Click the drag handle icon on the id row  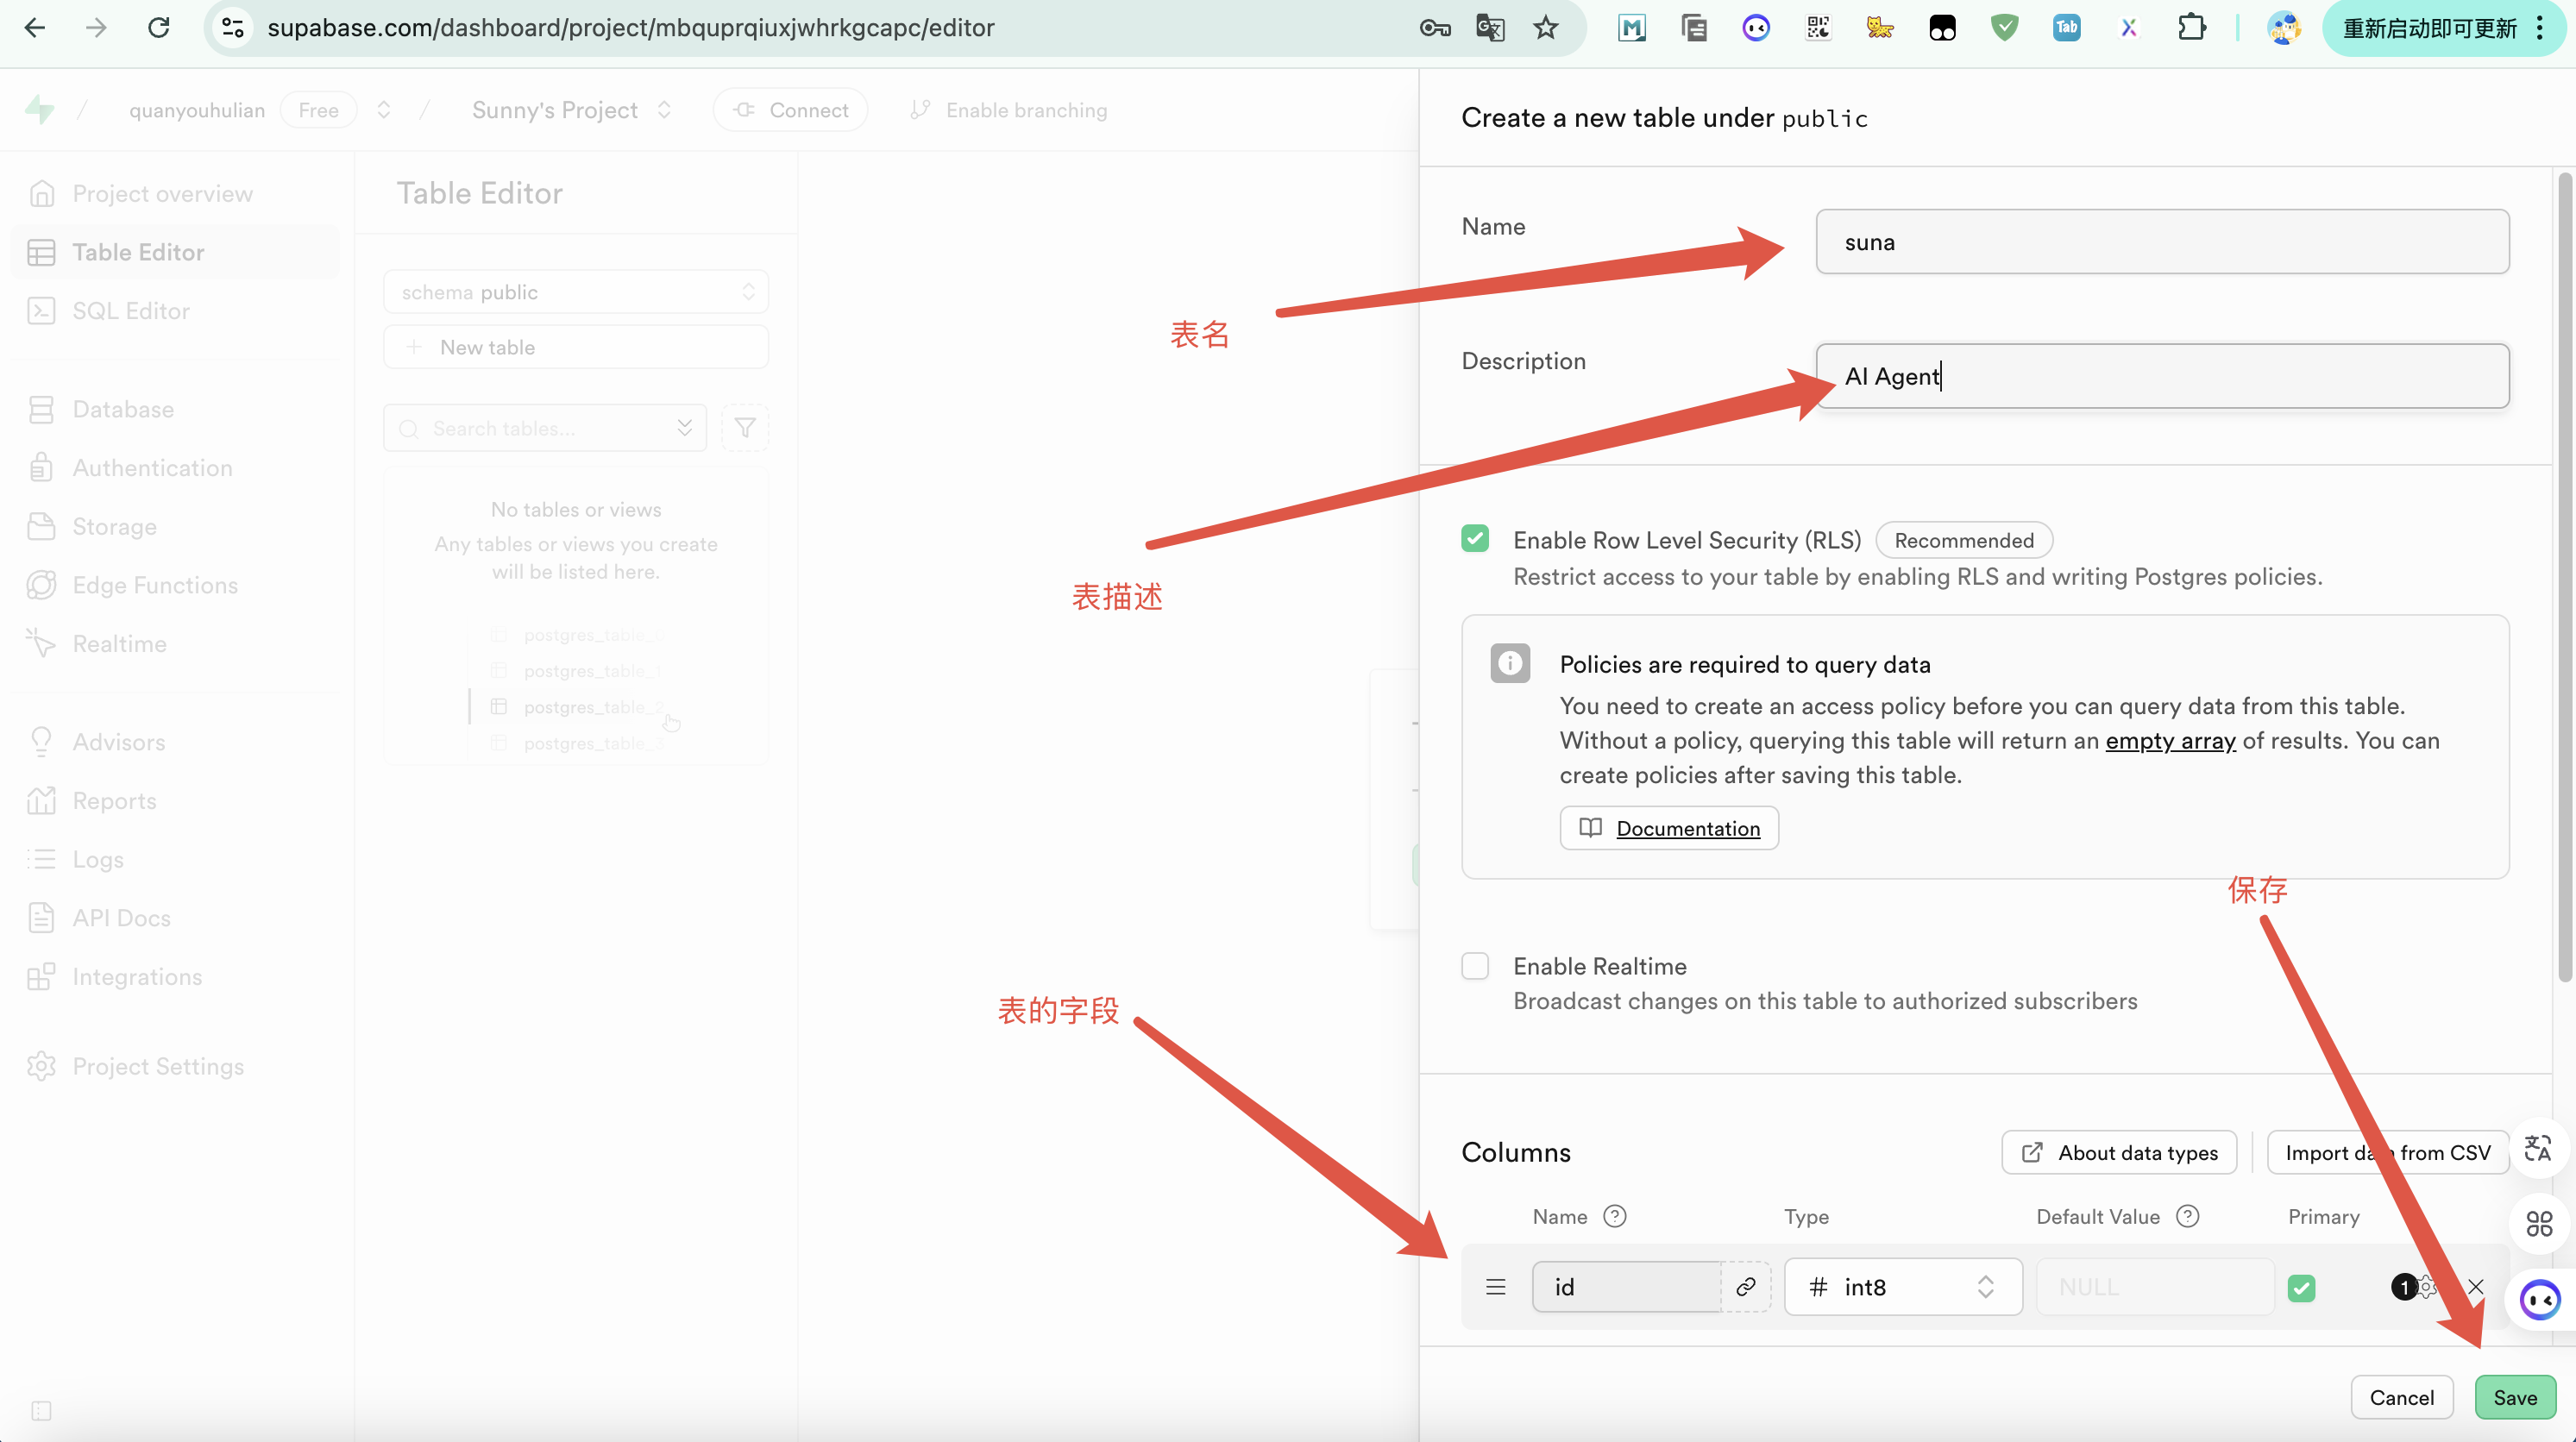coord(1496,1287)
